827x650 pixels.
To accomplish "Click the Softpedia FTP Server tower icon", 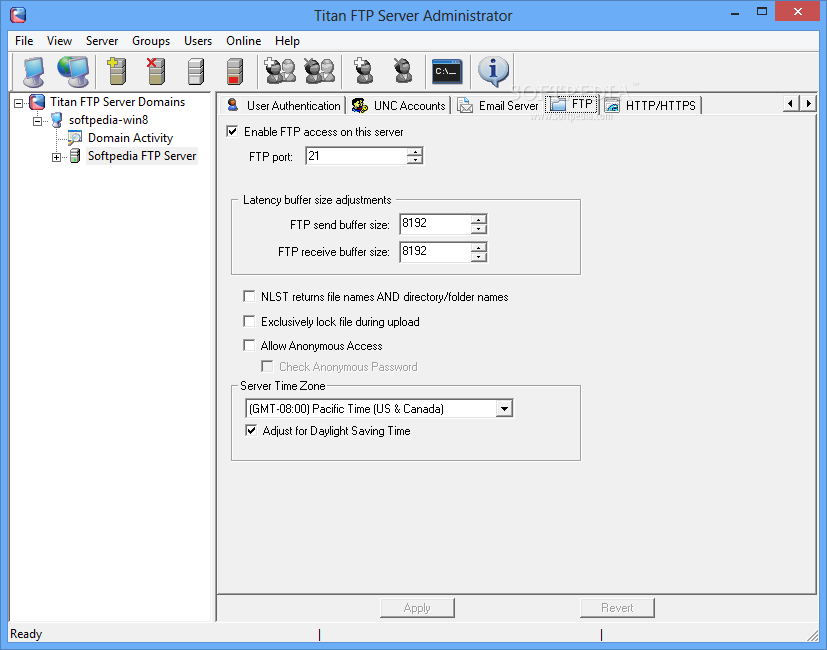I will [x=75, y=156].
